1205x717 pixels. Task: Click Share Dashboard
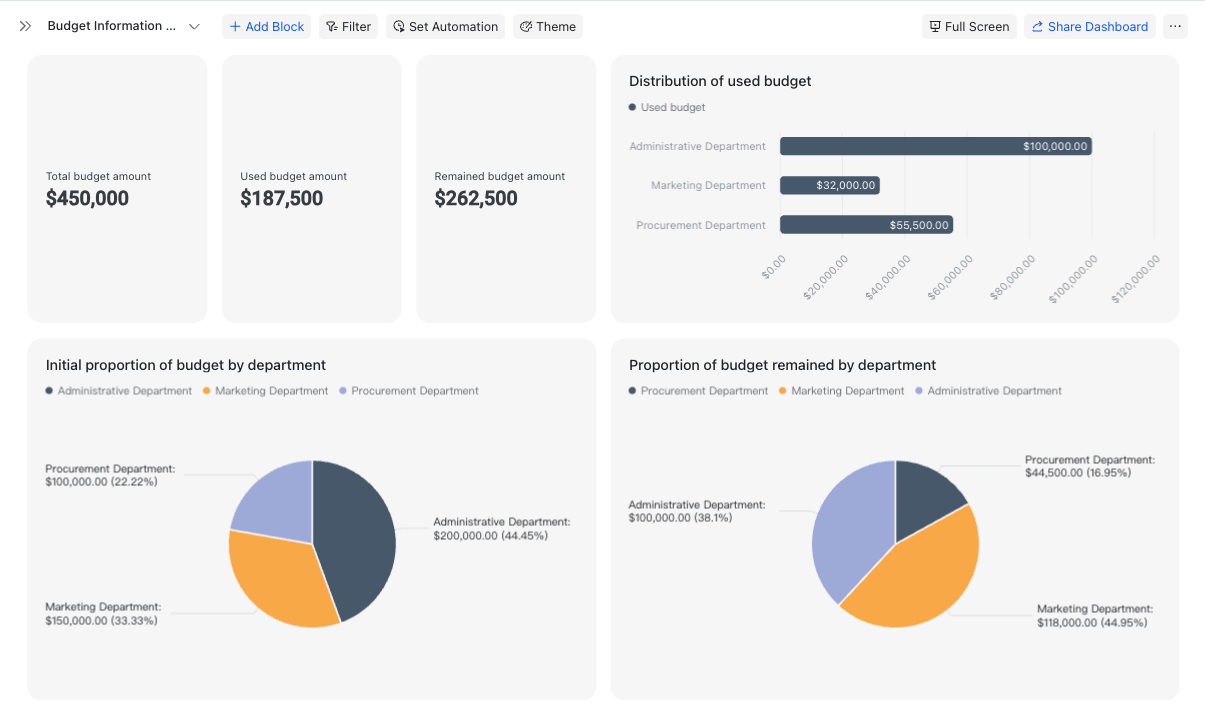pos(1089,27)
